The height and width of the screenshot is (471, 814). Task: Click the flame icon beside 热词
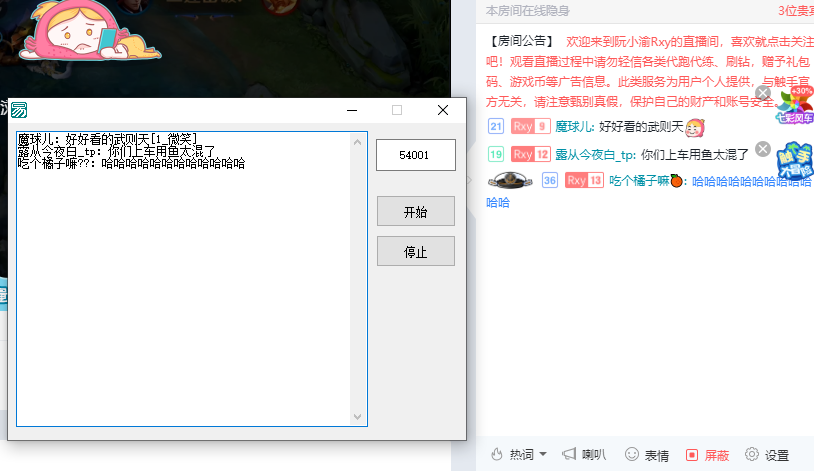[497, 454]
